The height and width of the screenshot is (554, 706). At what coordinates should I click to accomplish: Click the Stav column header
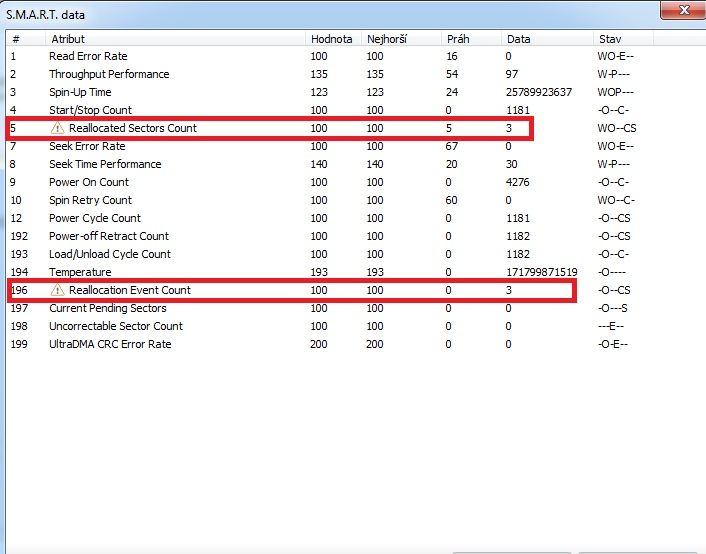point(610,38)
